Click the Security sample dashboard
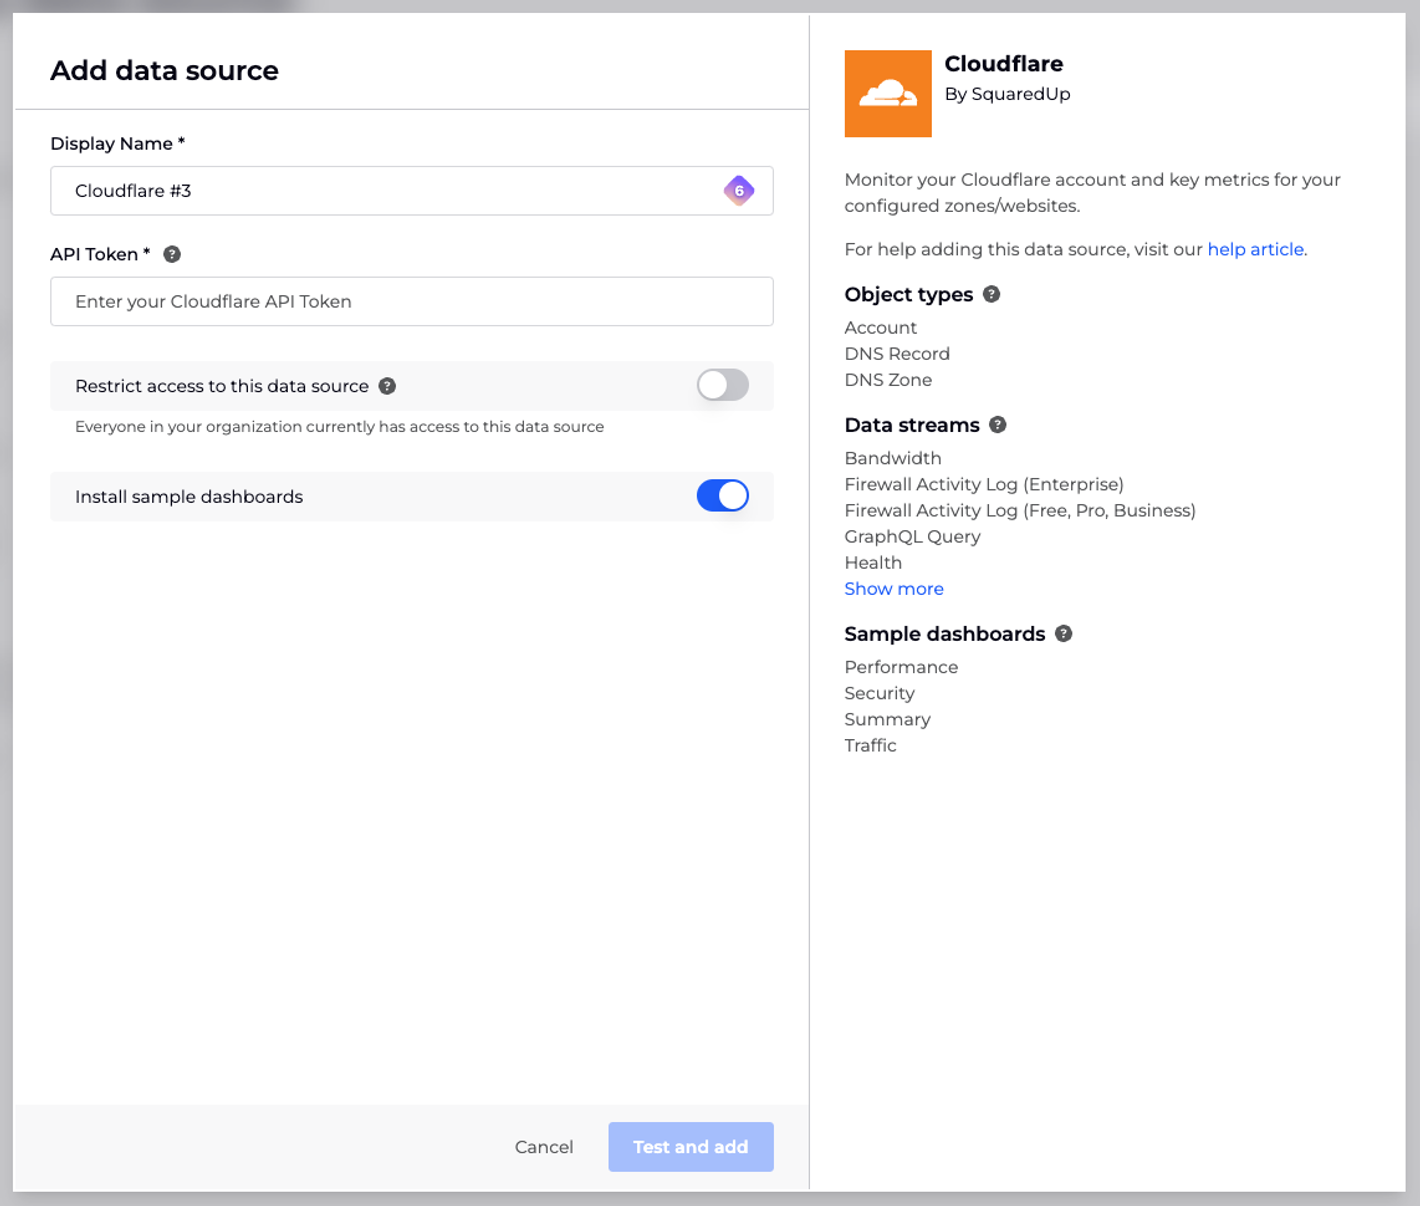Screen dimensions: 1420x1206 click(879, 693)
